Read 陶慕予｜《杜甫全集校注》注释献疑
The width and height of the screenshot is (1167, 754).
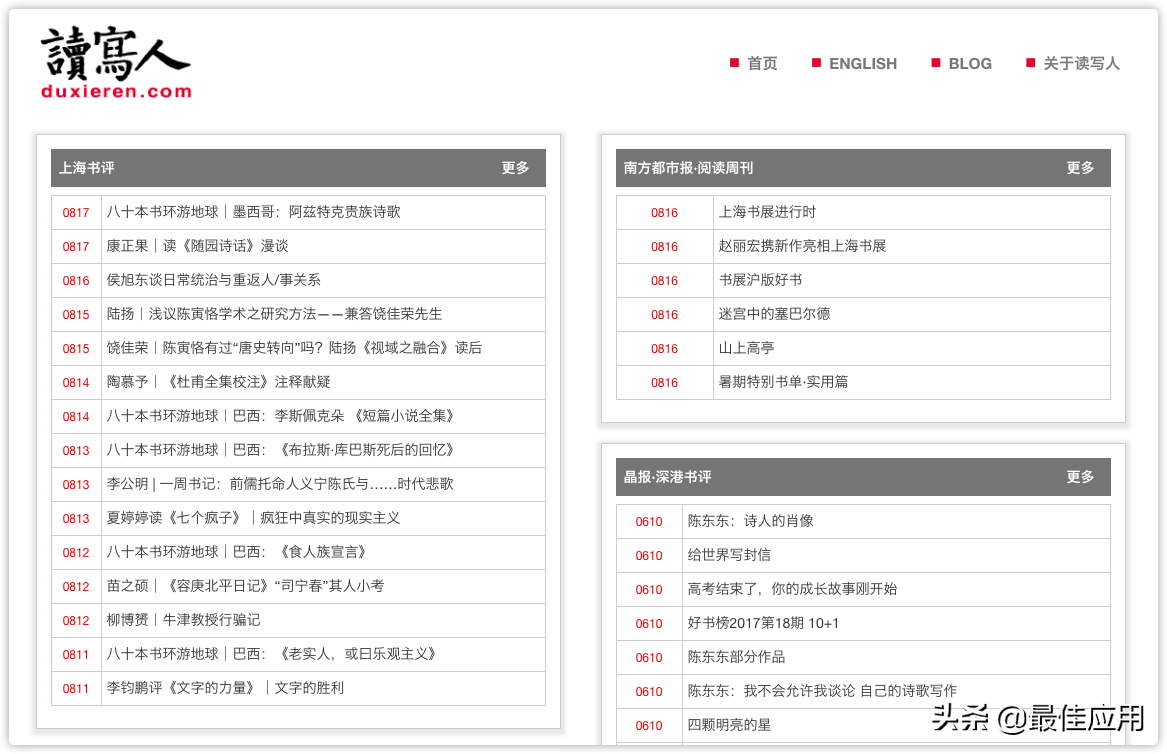[x=218, y=382]
